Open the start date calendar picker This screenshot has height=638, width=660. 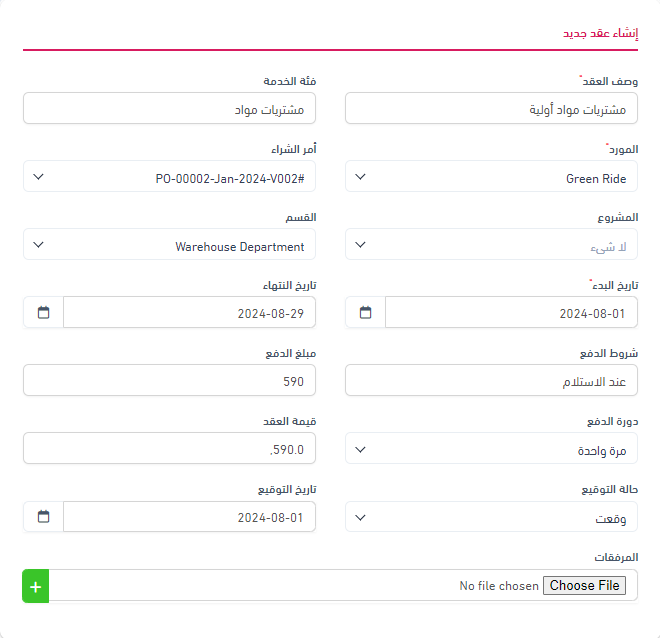[366, 313]
